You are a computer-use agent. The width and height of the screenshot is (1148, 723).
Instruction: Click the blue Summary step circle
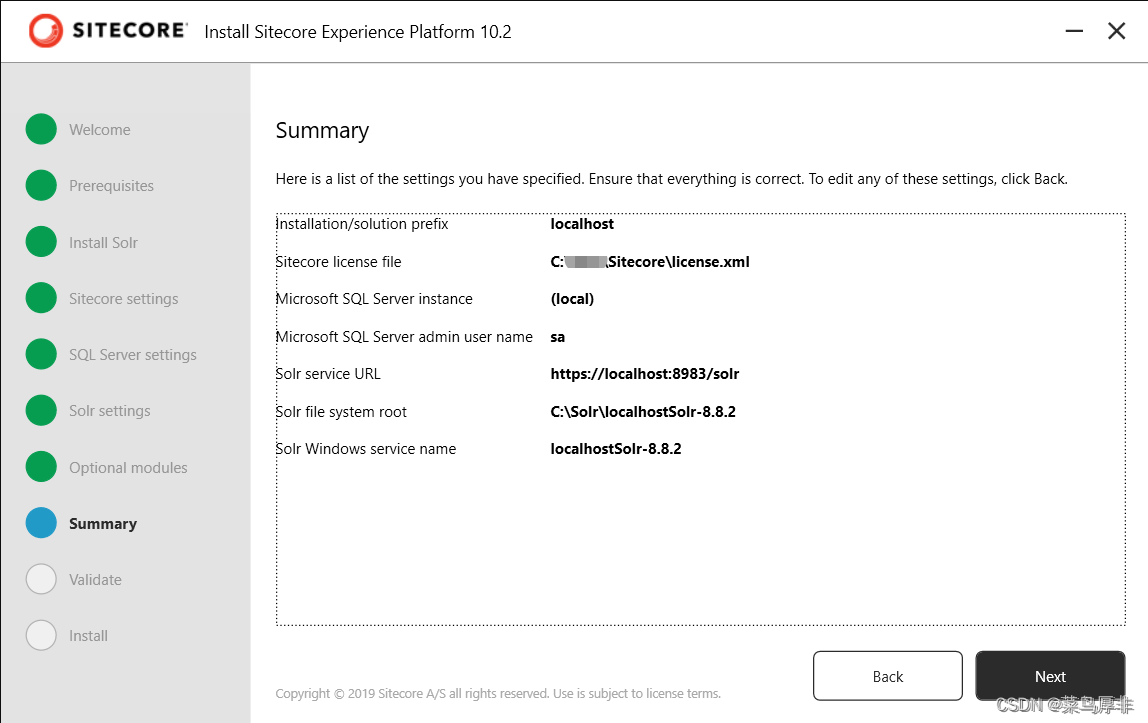(x=41, y=523)
